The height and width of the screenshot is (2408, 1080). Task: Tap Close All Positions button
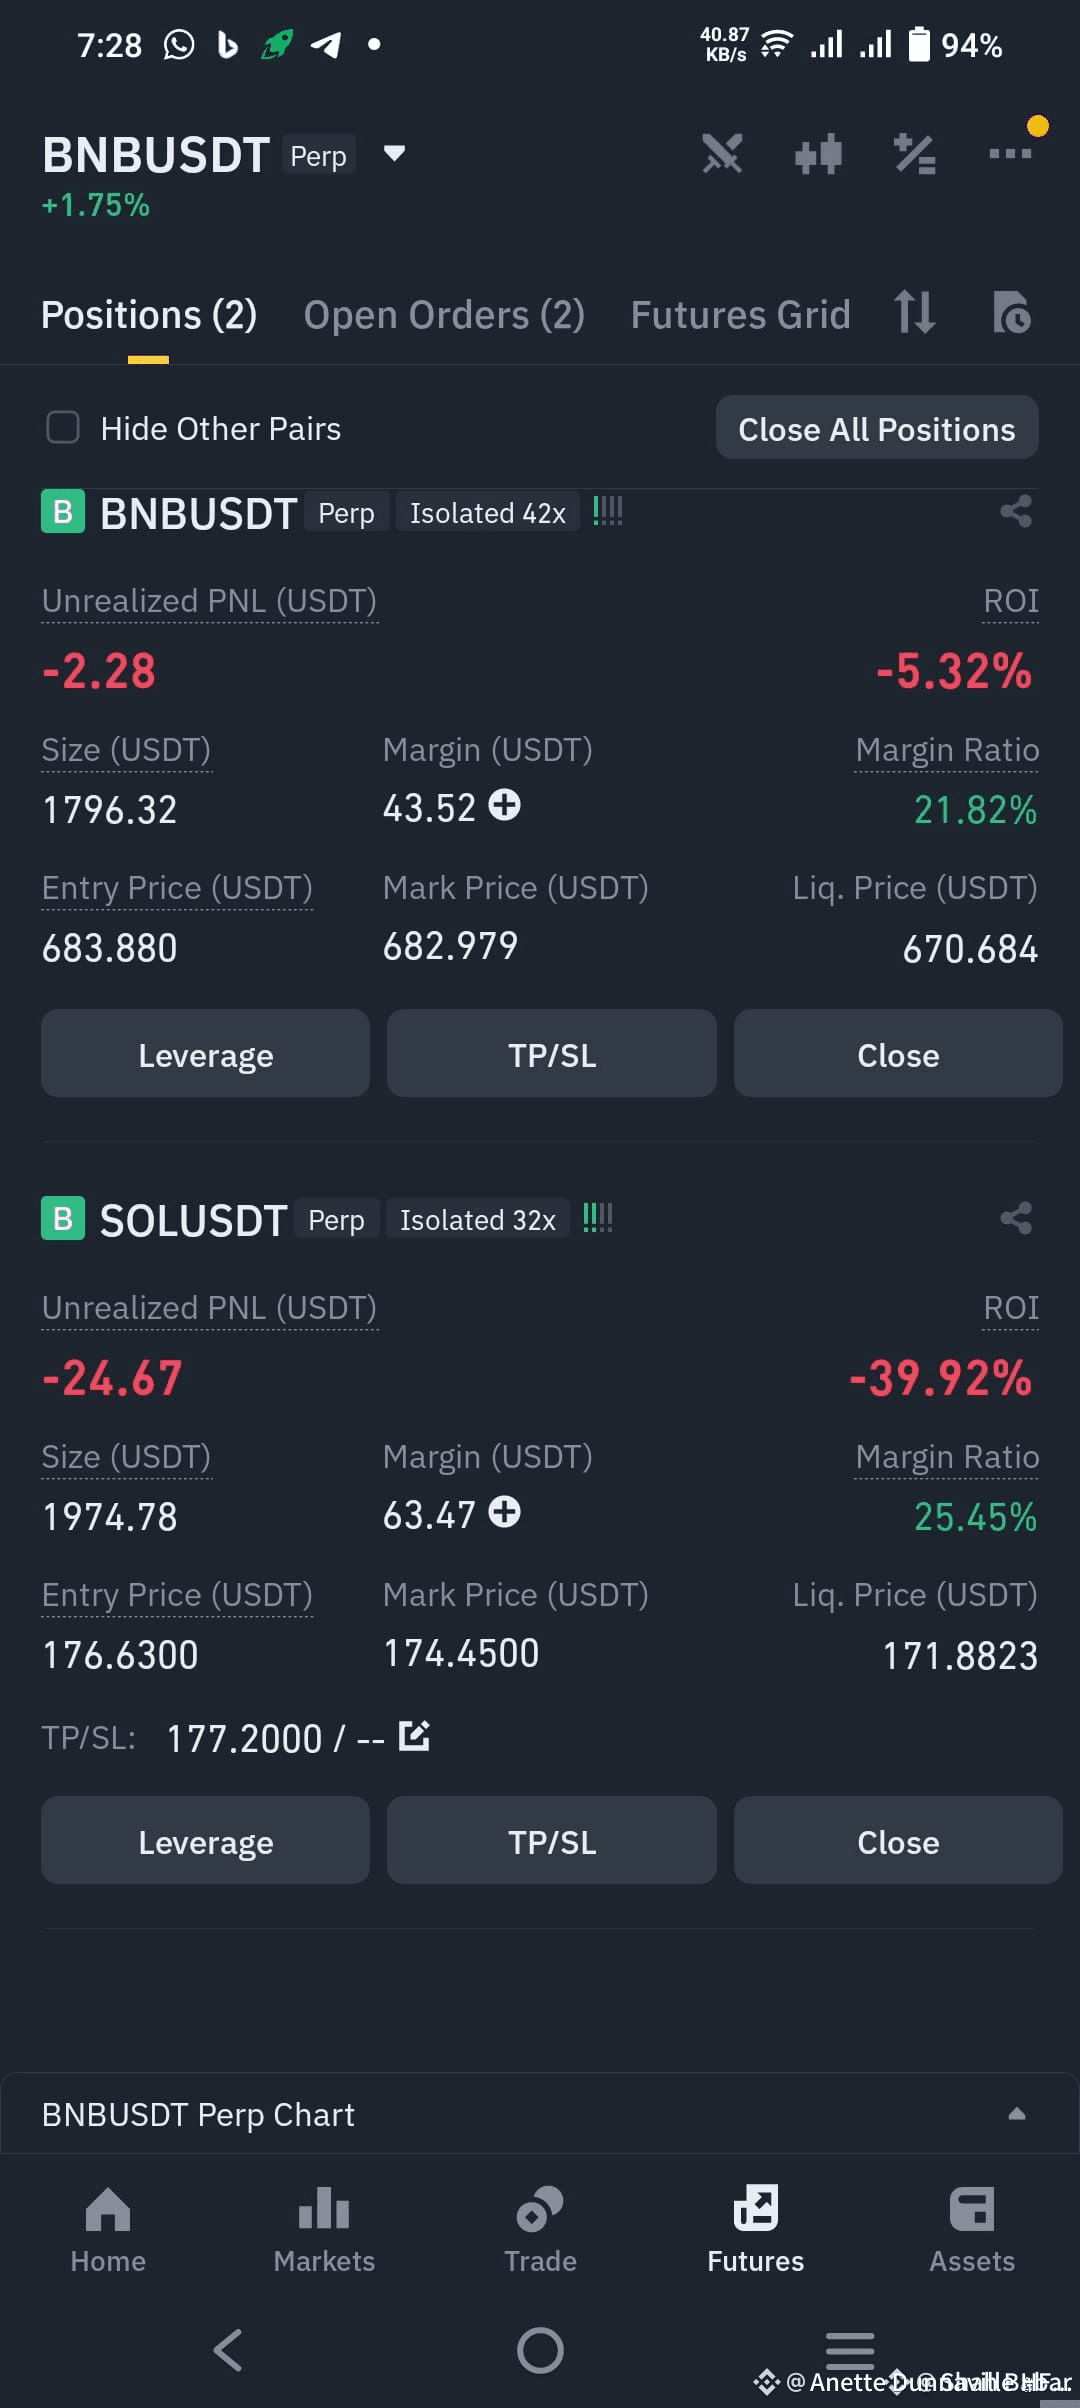[877, 428]
